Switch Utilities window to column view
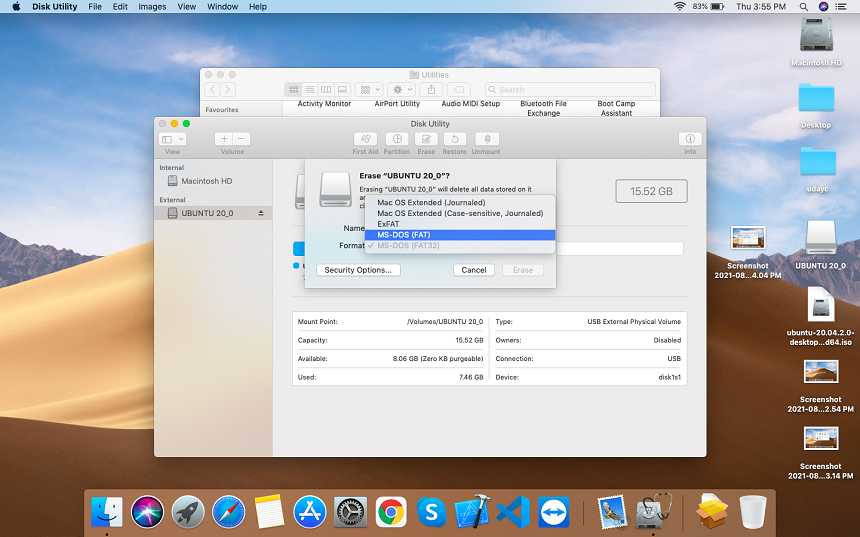This screenshot has height=537, width=860. click(x=326, y=89)
